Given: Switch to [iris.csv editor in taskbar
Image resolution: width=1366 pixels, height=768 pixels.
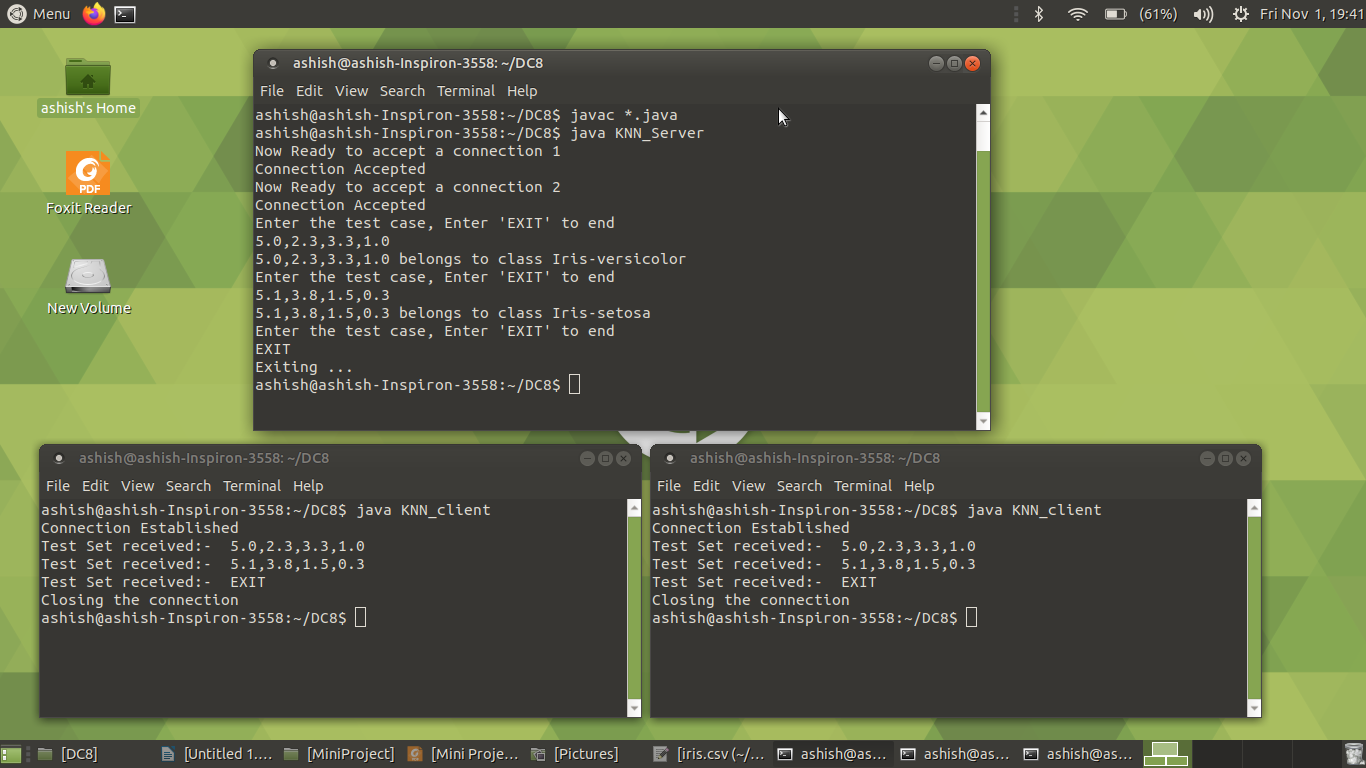Looking at the screenshot, I should coord(709,754).
